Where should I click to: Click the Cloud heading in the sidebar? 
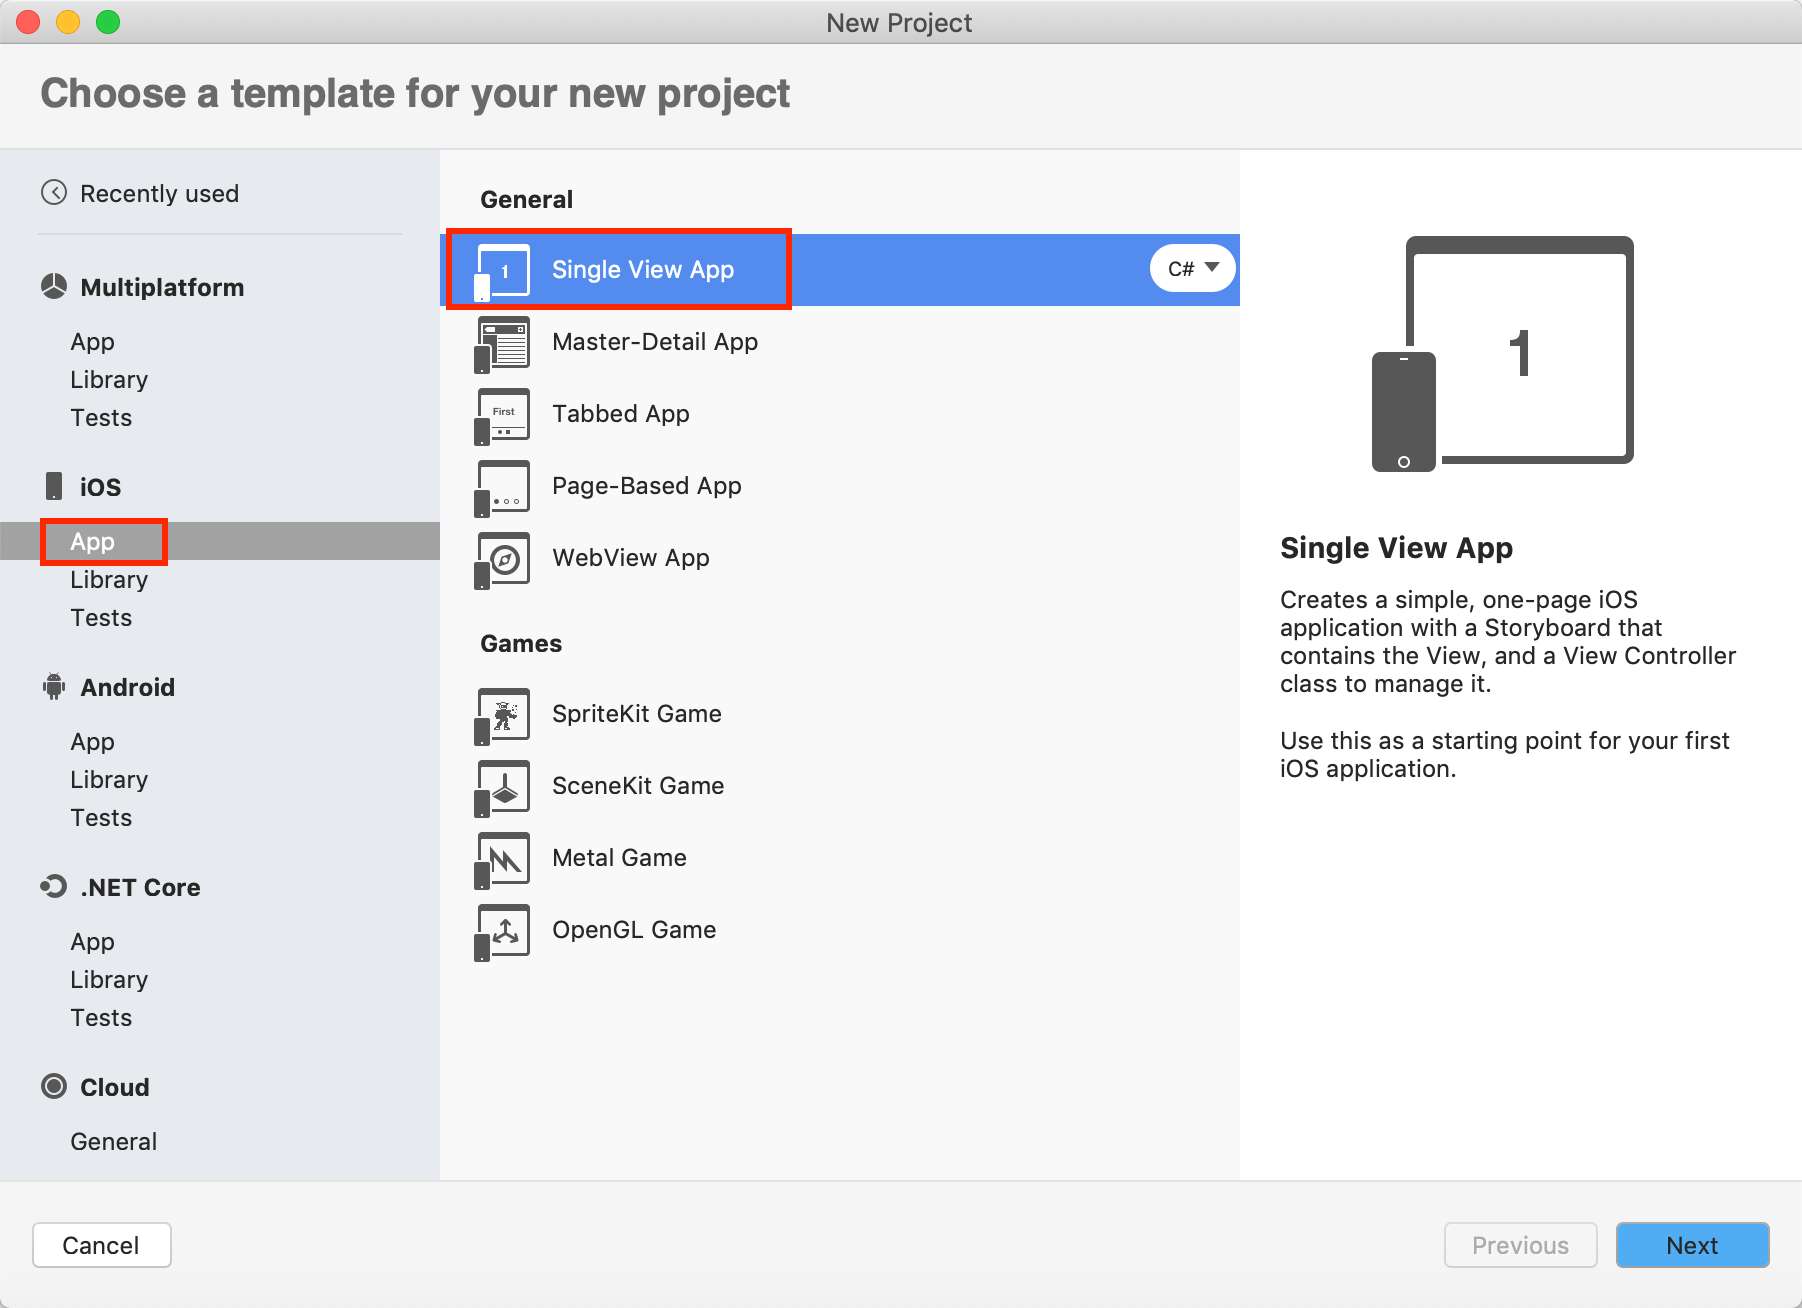tap(114, 1087)
